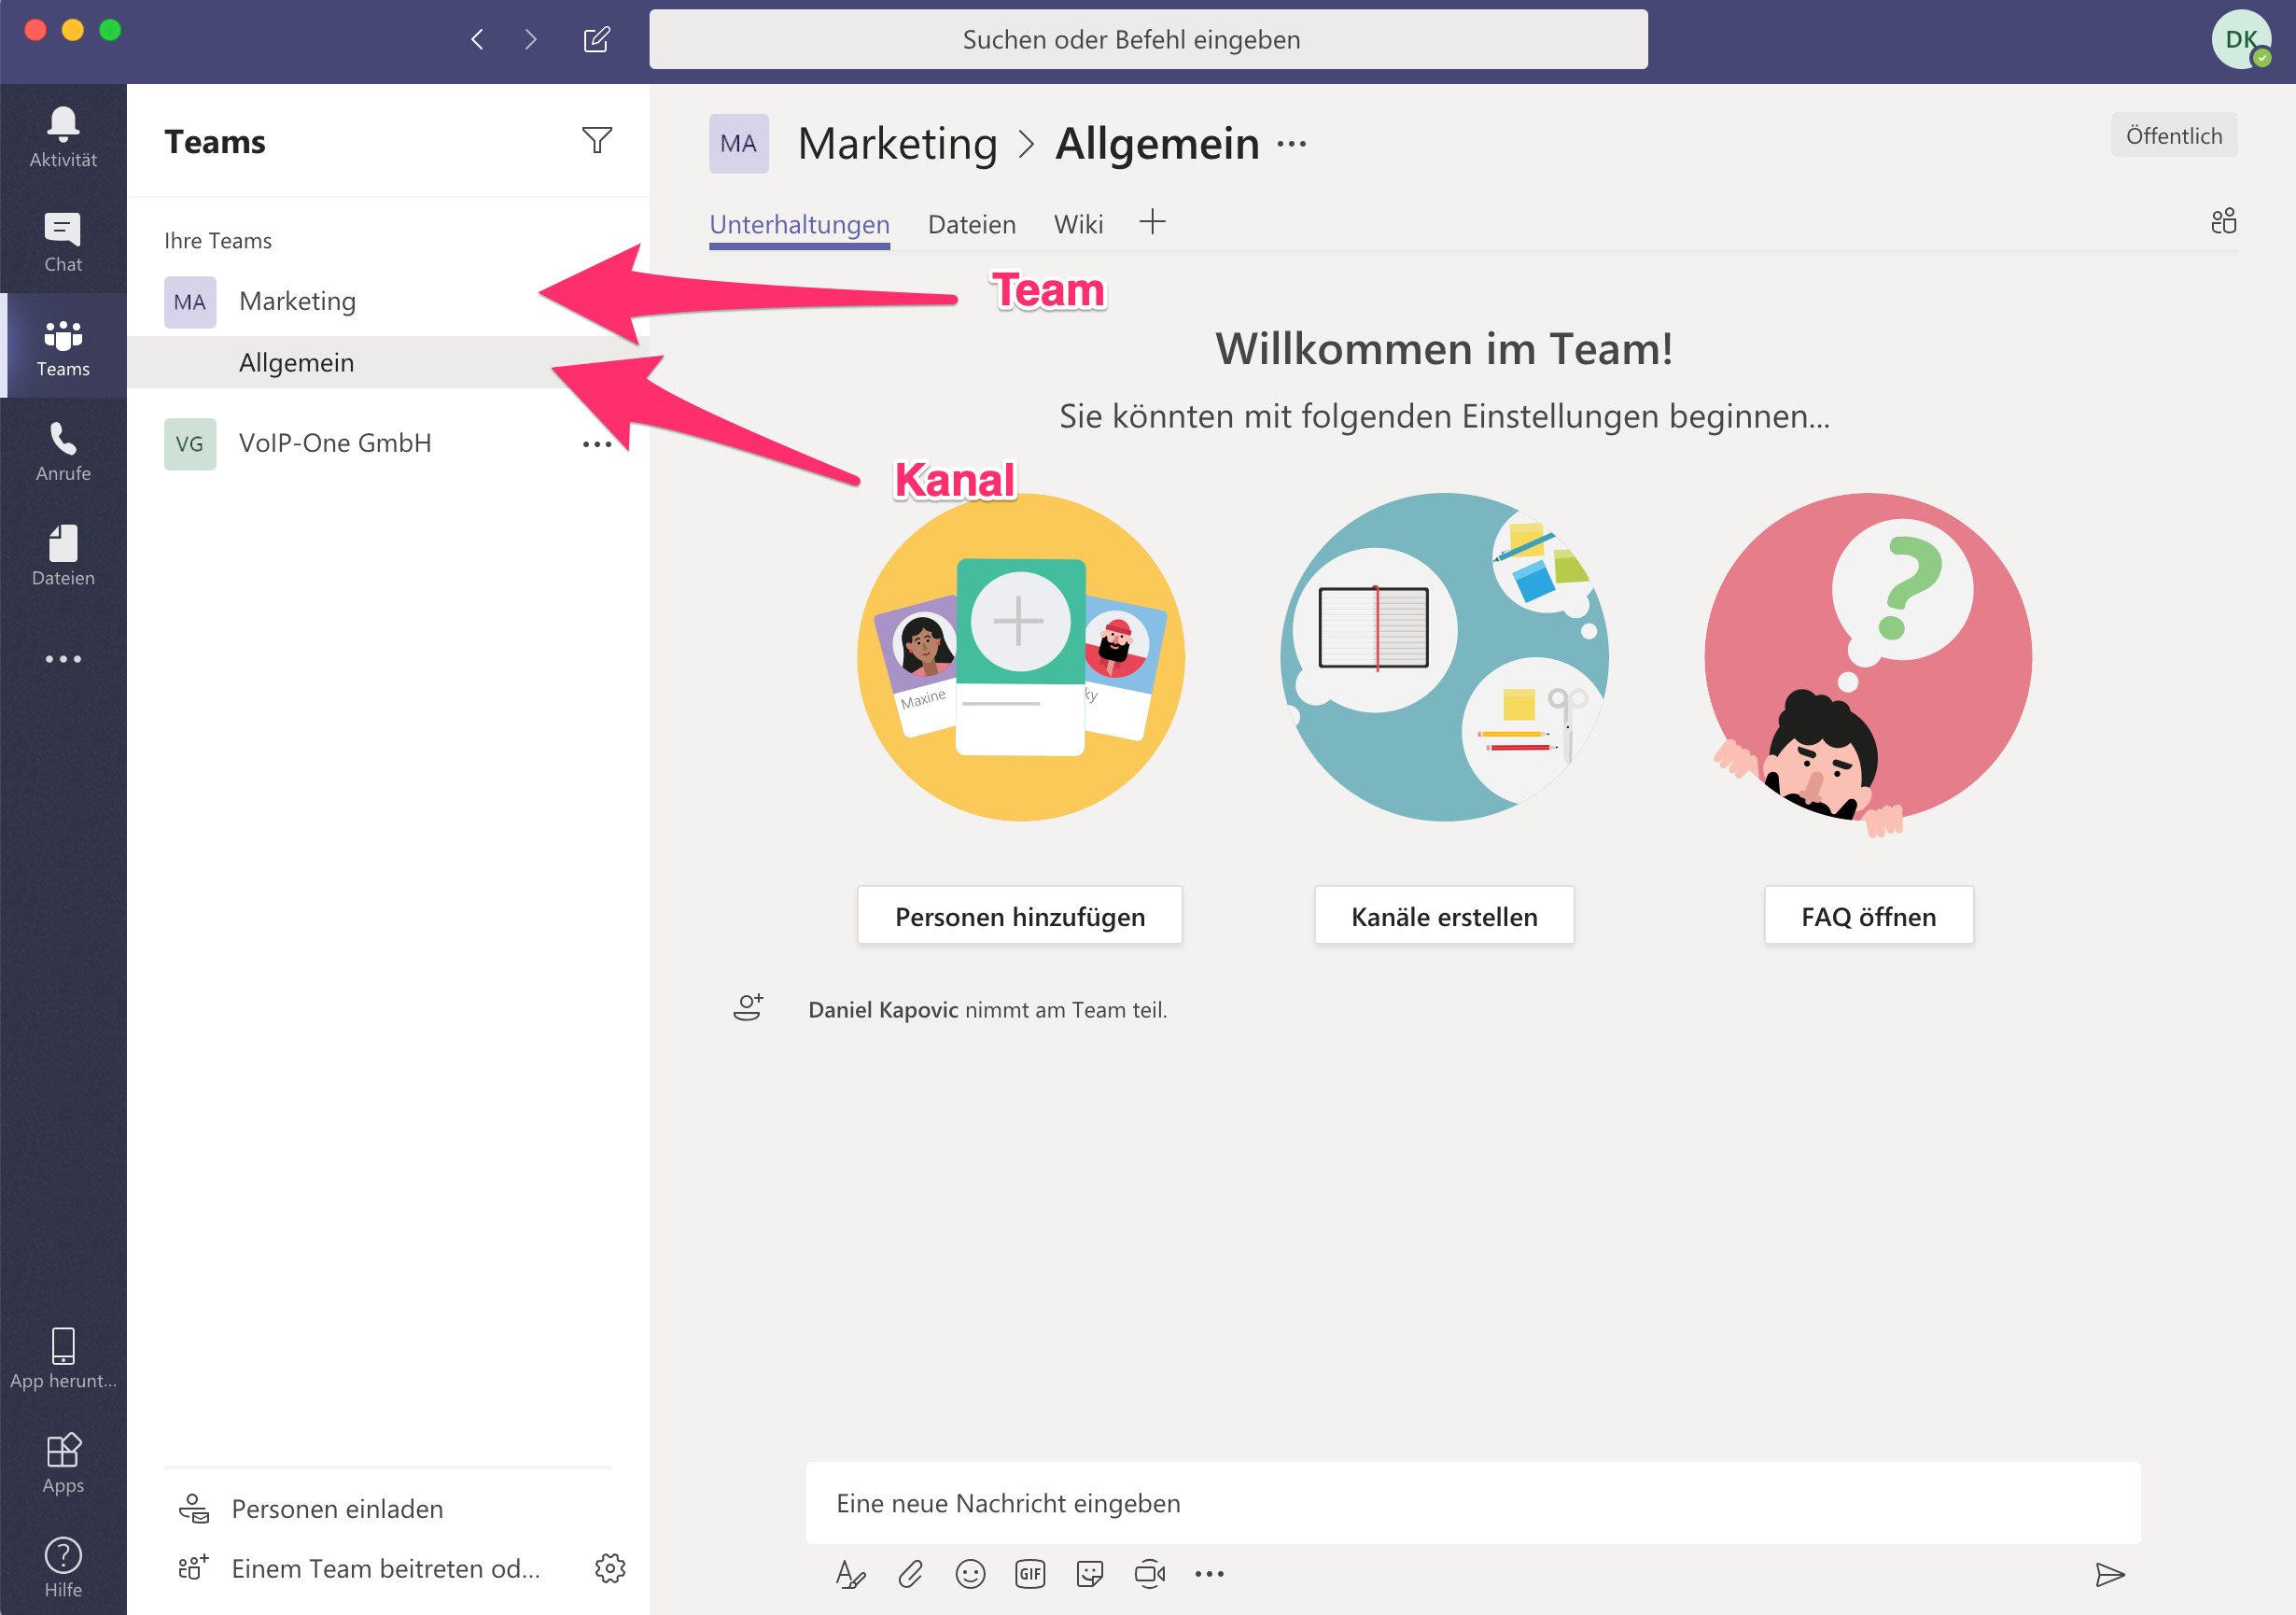2296x1615 pixels.
Task: Go forward with the right arrow
Action: [531, 39]
